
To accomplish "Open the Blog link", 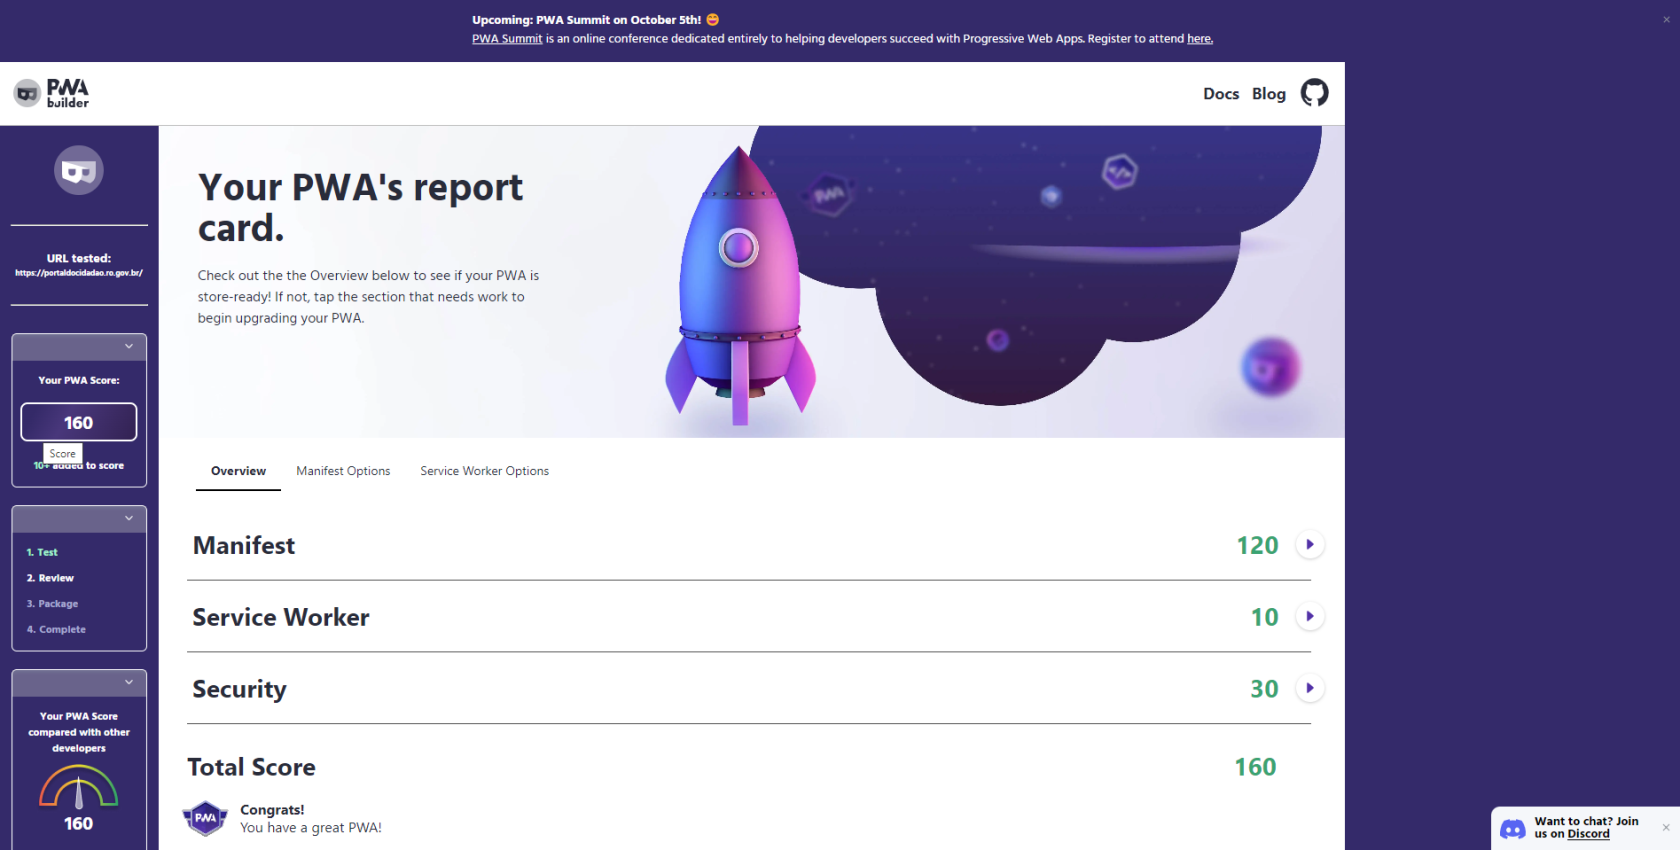I will [x=1269, y=94].
